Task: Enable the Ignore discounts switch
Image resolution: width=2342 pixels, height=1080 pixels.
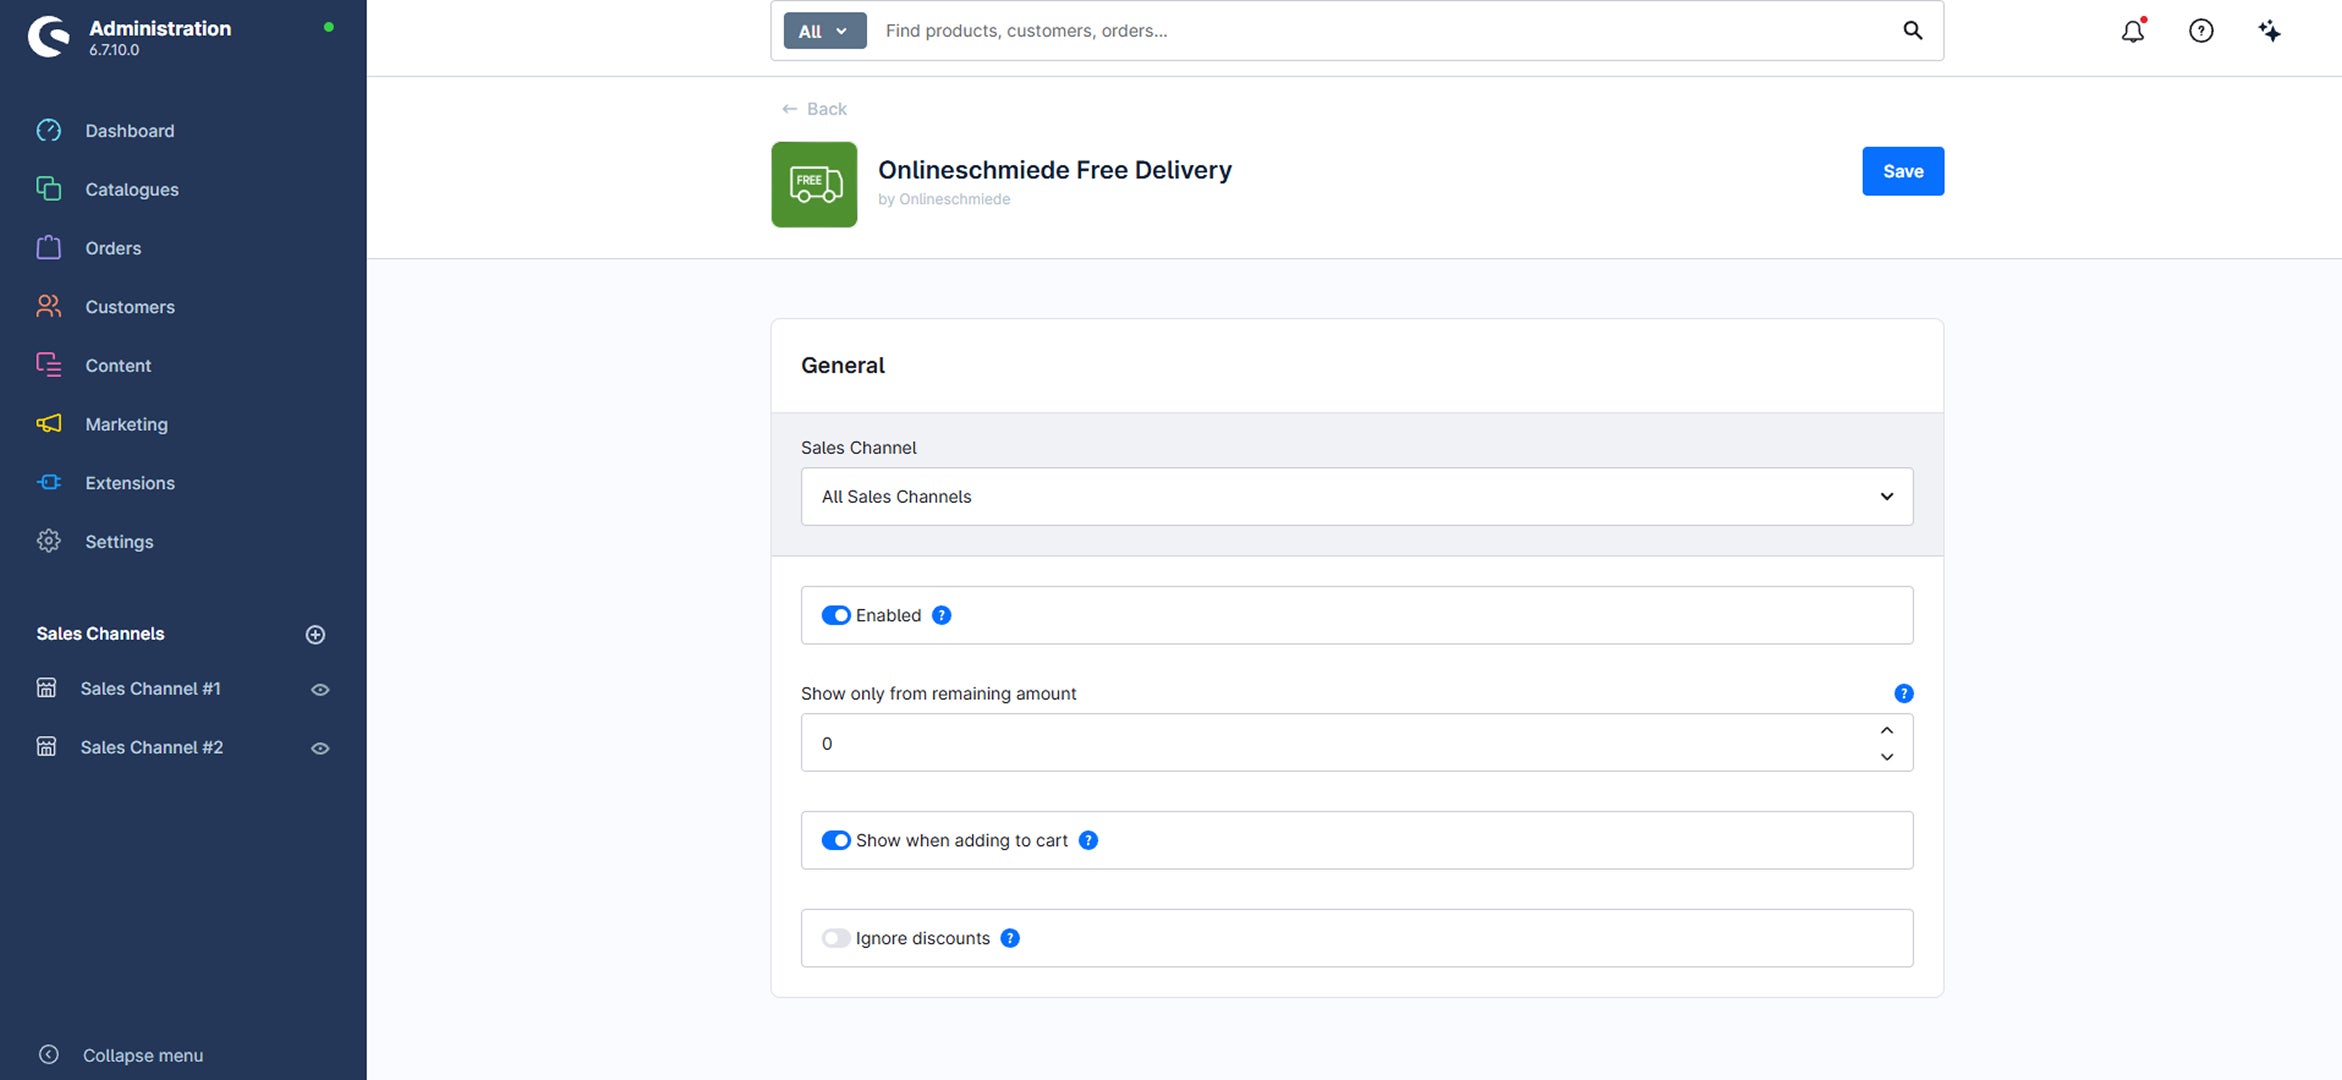Action: pyautogui.click(x=836, y=938)
